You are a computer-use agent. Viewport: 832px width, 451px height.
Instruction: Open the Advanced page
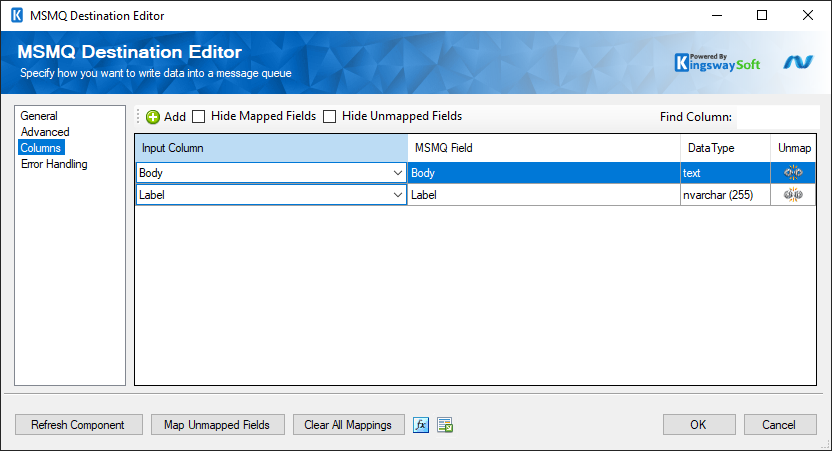click(x=45, y=132)
